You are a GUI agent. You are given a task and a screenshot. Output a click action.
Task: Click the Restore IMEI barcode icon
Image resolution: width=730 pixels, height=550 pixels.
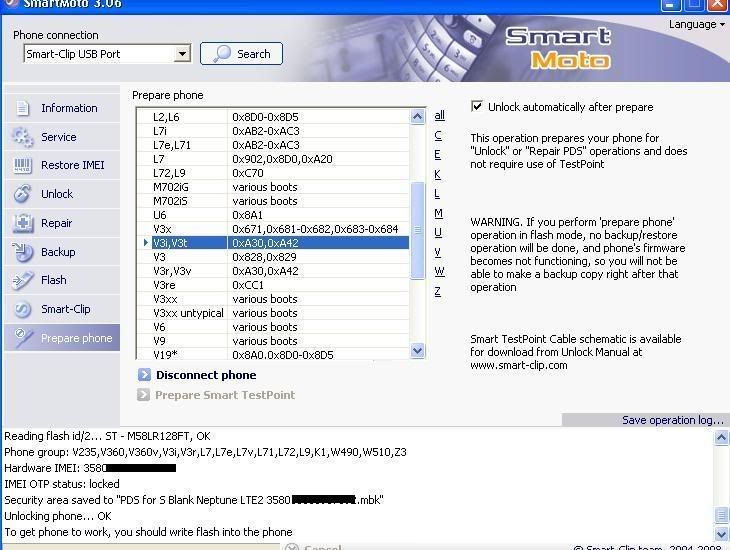point(22,165)
